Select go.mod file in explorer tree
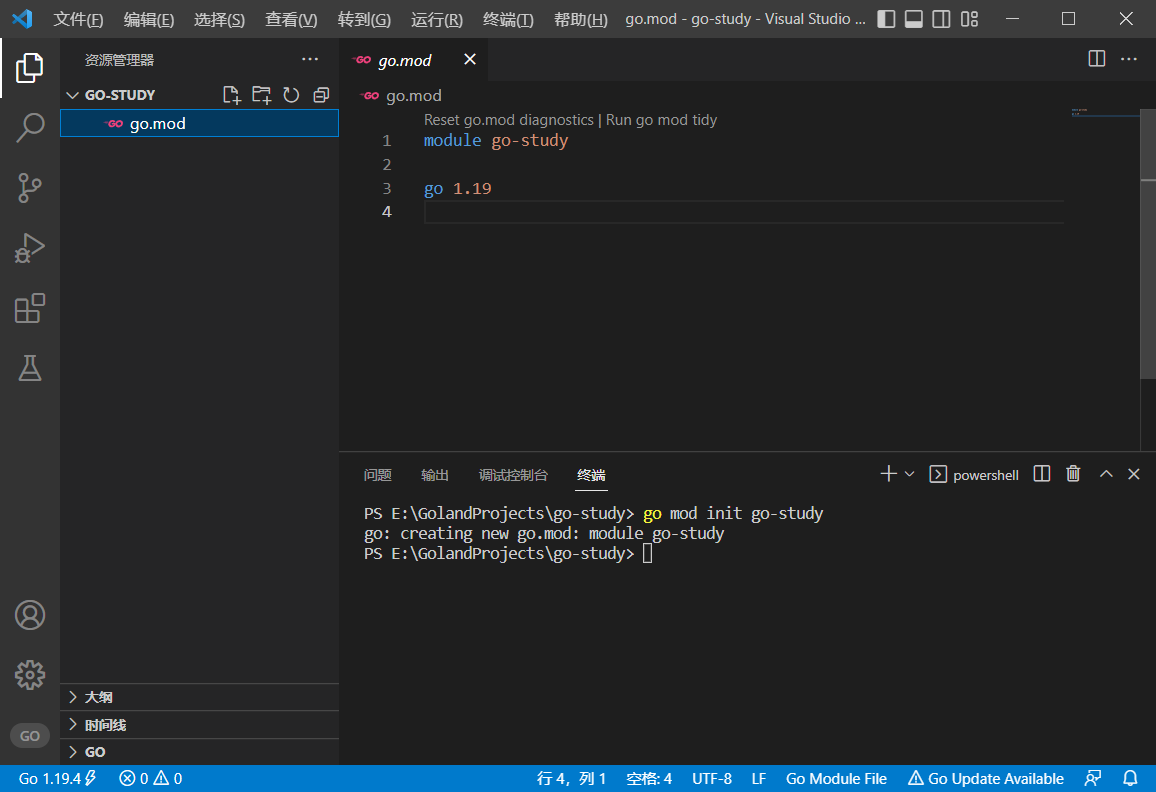This screenshot has width=1156, height=792. click(157, 124)
